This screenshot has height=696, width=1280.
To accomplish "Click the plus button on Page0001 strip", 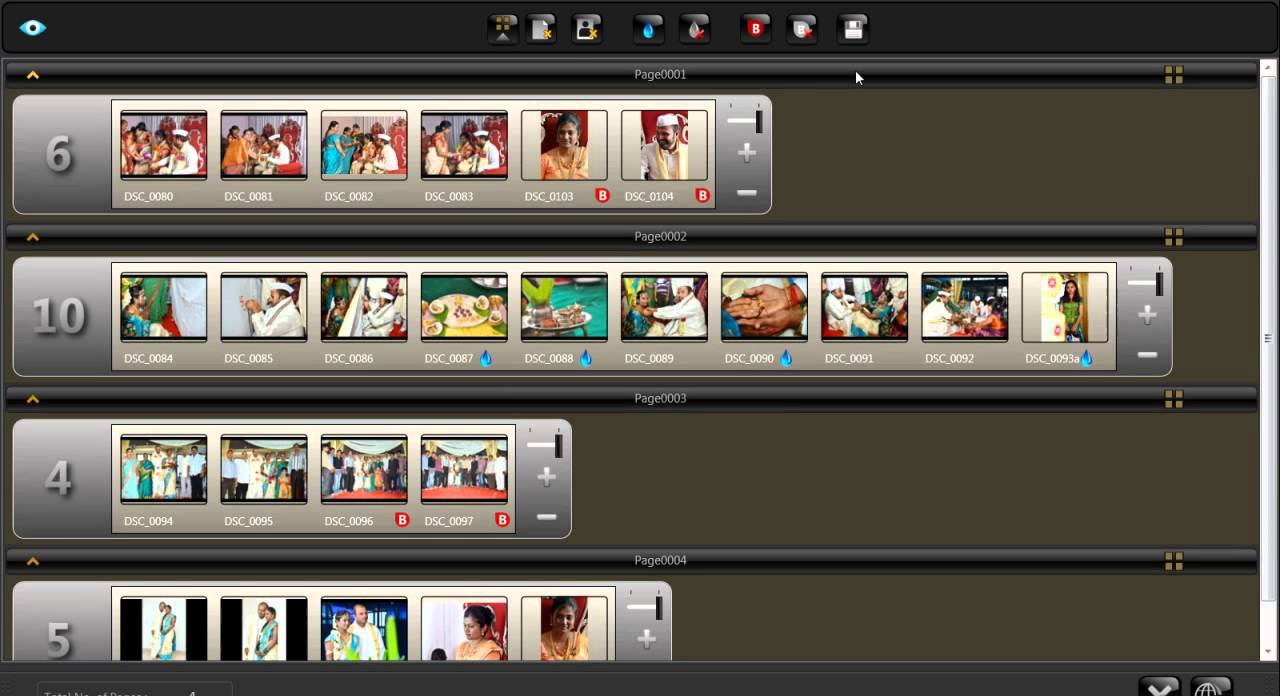I will 746,153.
